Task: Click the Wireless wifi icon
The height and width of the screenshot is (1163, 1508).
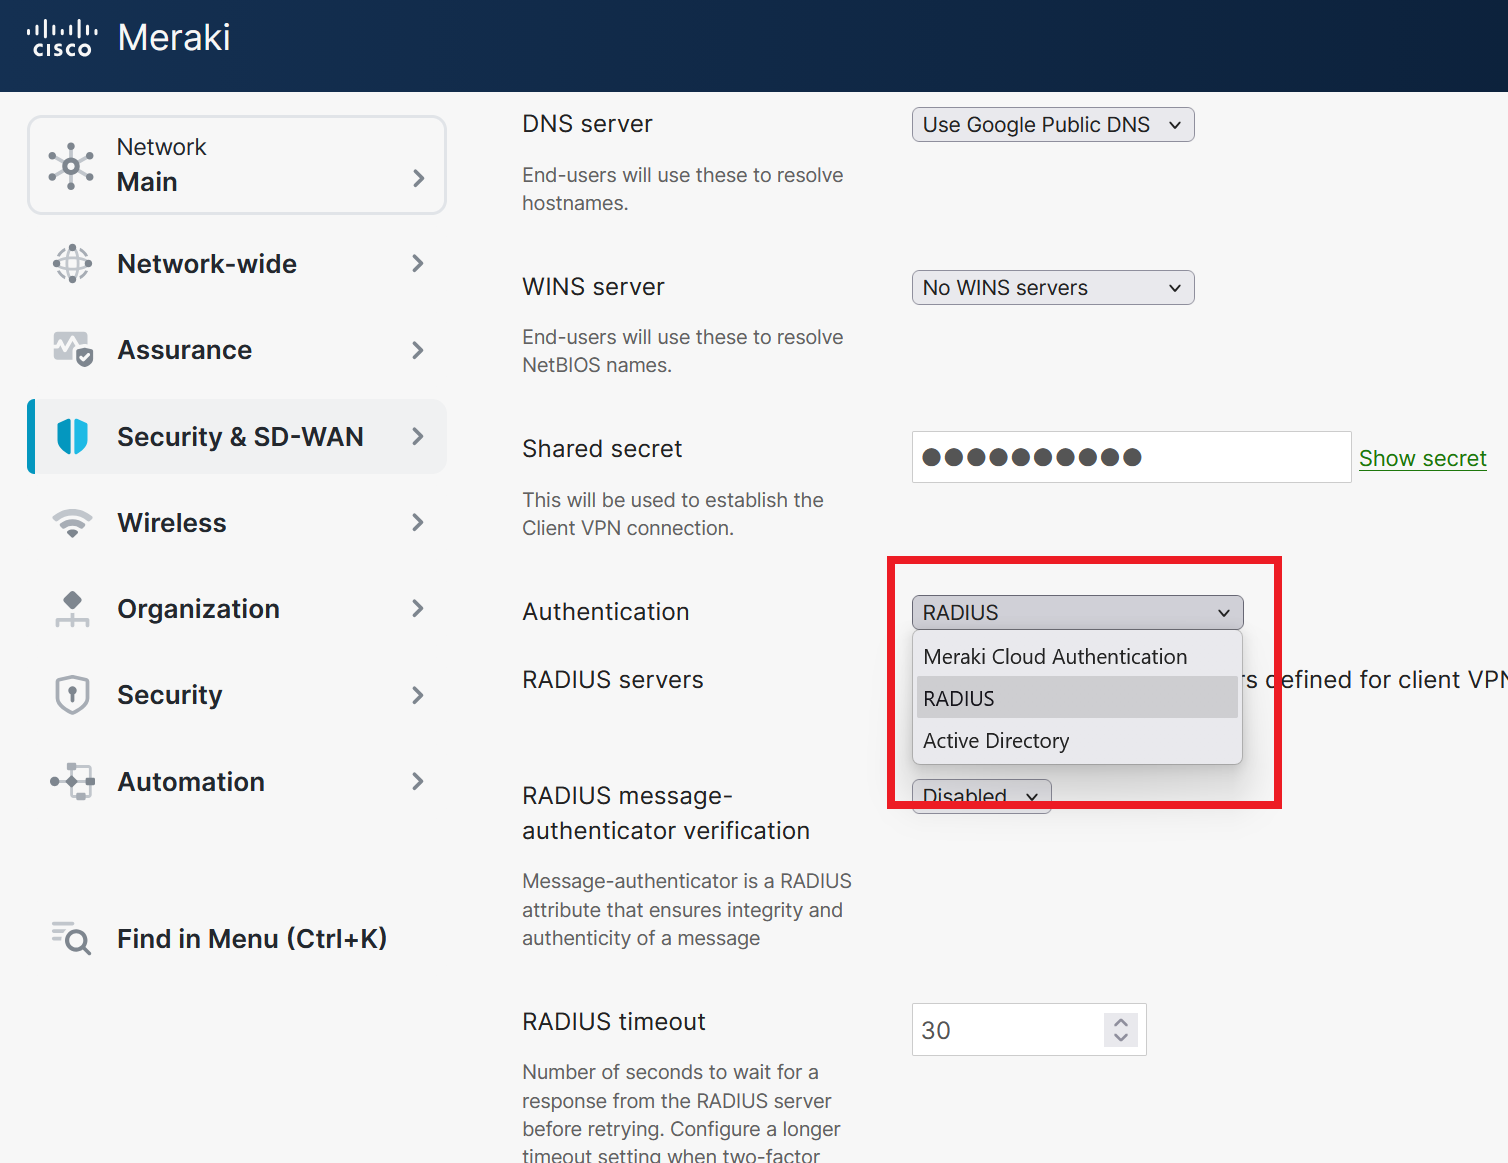Action: click(72, 523)
